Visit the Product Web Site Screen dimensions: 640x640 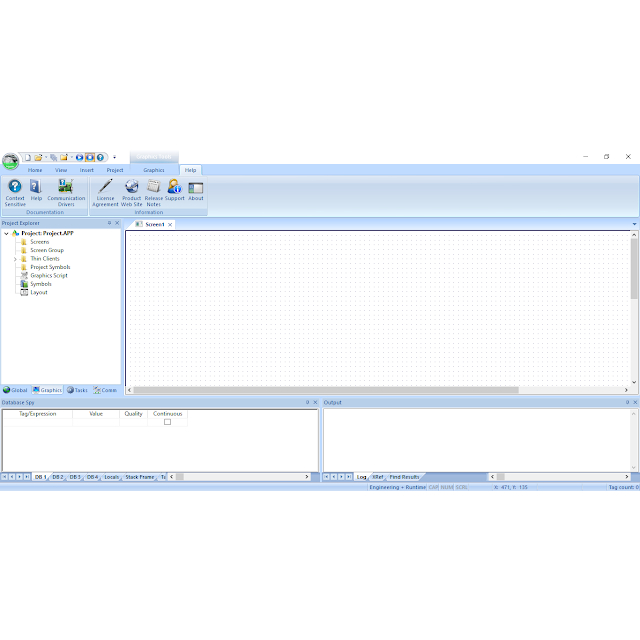tap(131, 193)
